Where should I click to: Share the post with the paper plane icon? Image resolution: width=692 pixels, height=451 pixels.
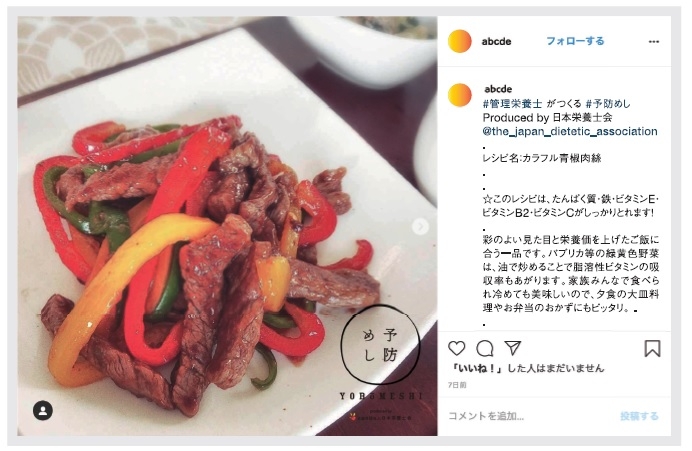coord(513,348)
